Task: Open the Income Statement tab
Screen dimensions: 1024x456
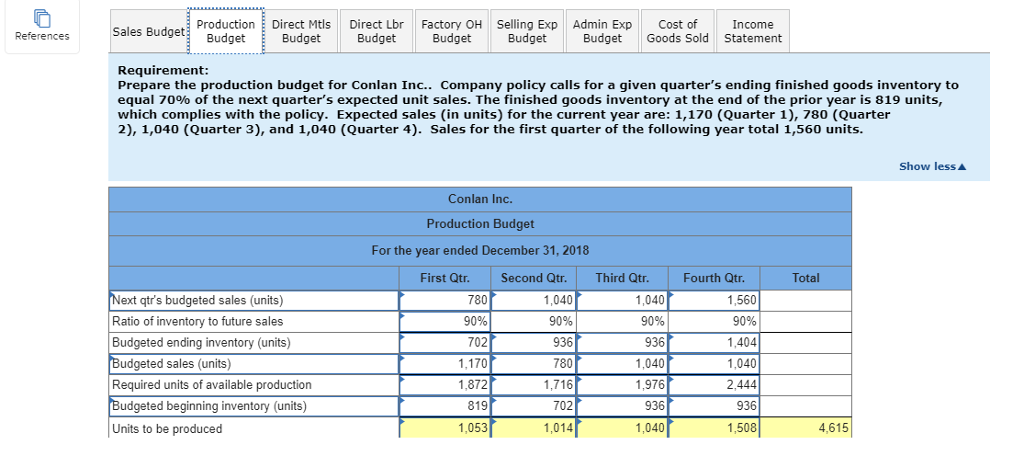Action: point(752,31)
